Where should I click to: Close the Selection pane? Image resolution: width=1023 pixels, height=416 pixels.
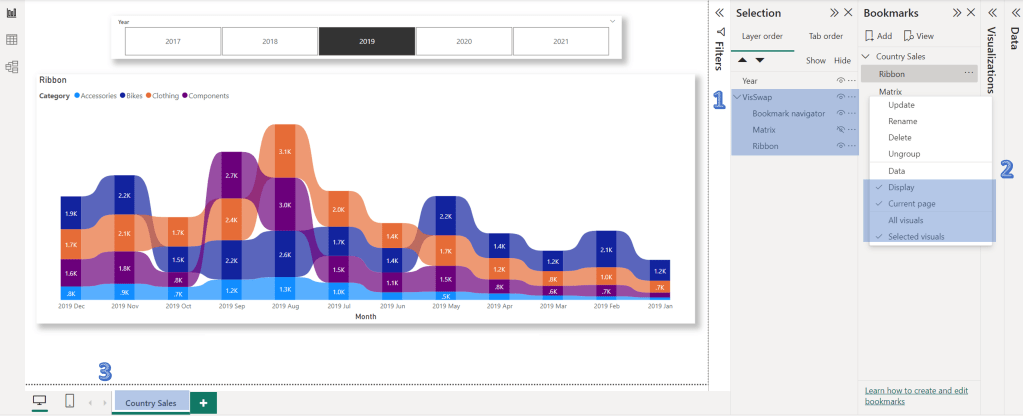point(849,12)
